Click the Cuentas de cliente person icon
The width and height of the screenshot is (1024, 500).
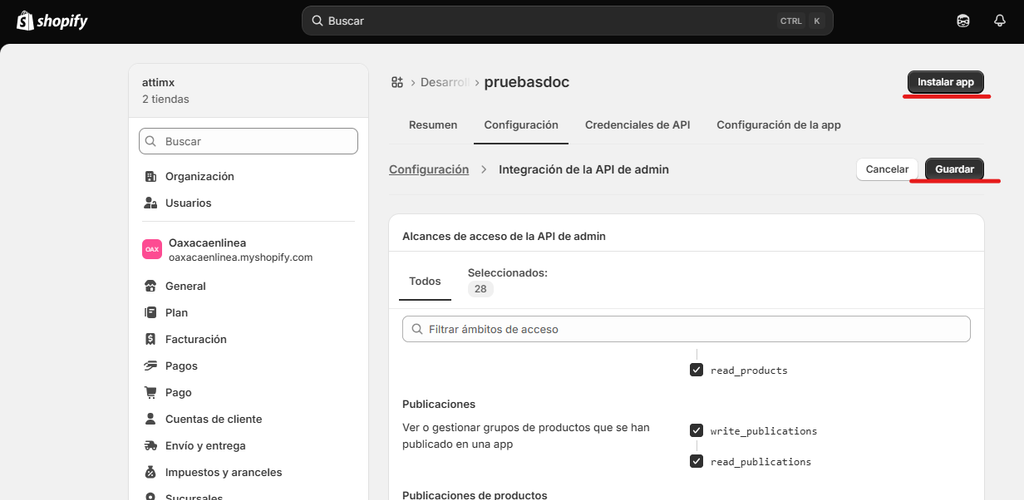150,419
